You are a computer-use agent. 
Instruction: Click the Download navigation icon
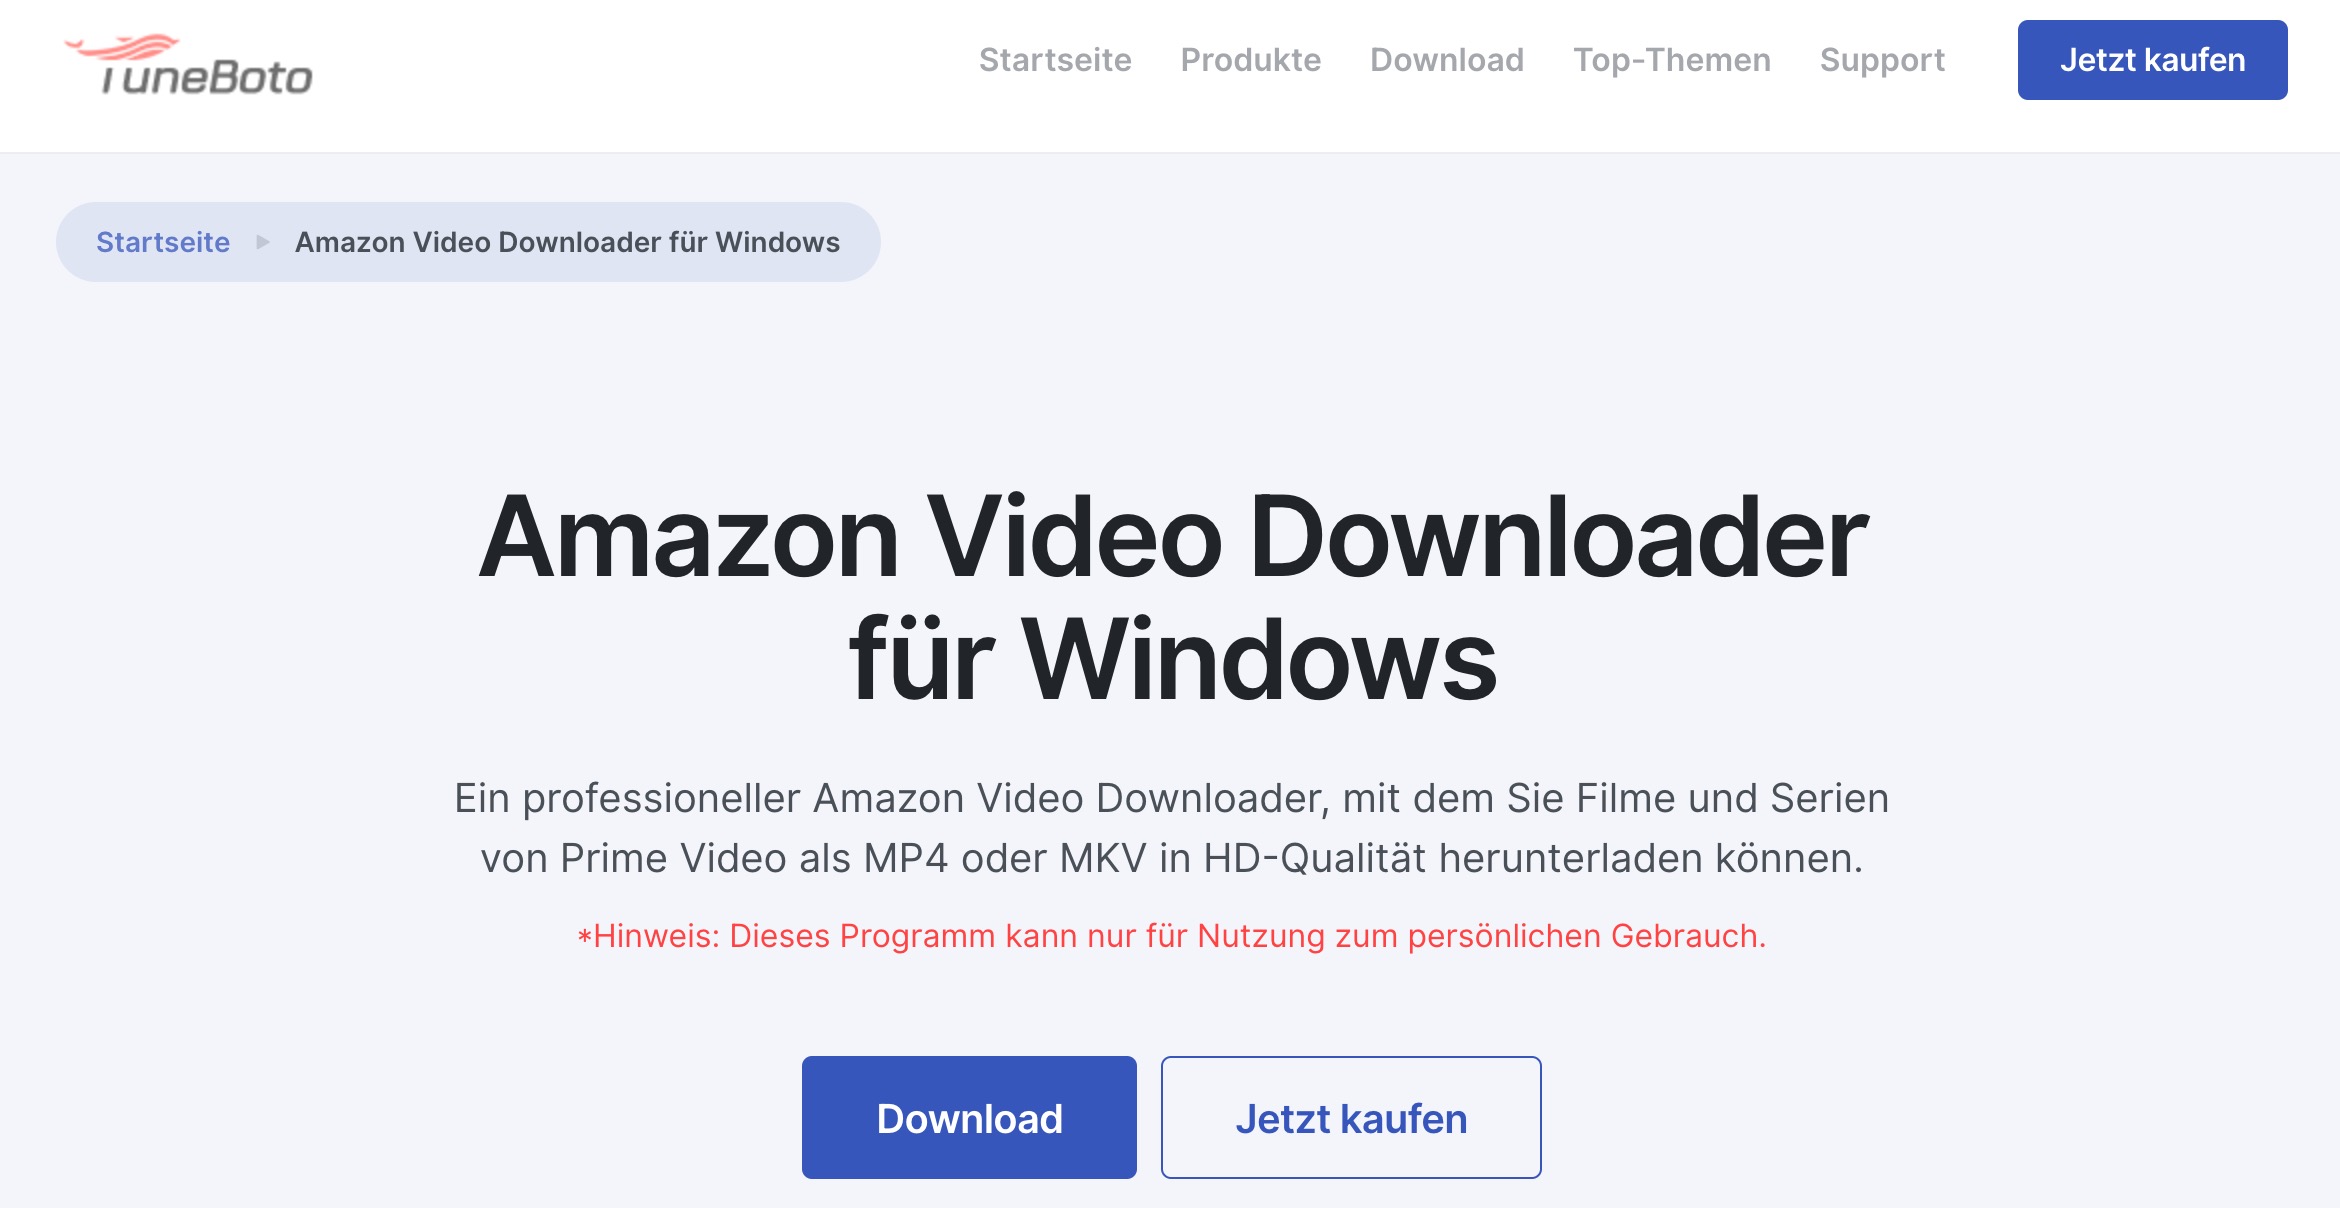[x=1447, y=59]
